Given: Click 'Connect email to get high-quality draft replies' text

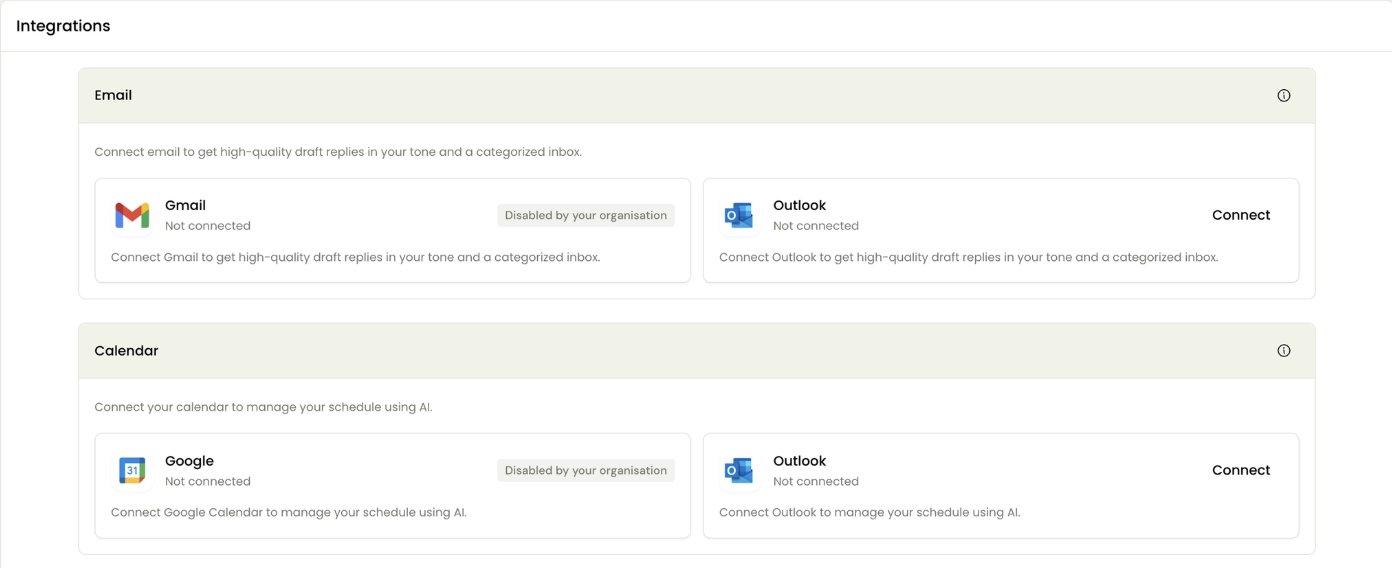Looking at the screenshot, I should tap(338, 152).
